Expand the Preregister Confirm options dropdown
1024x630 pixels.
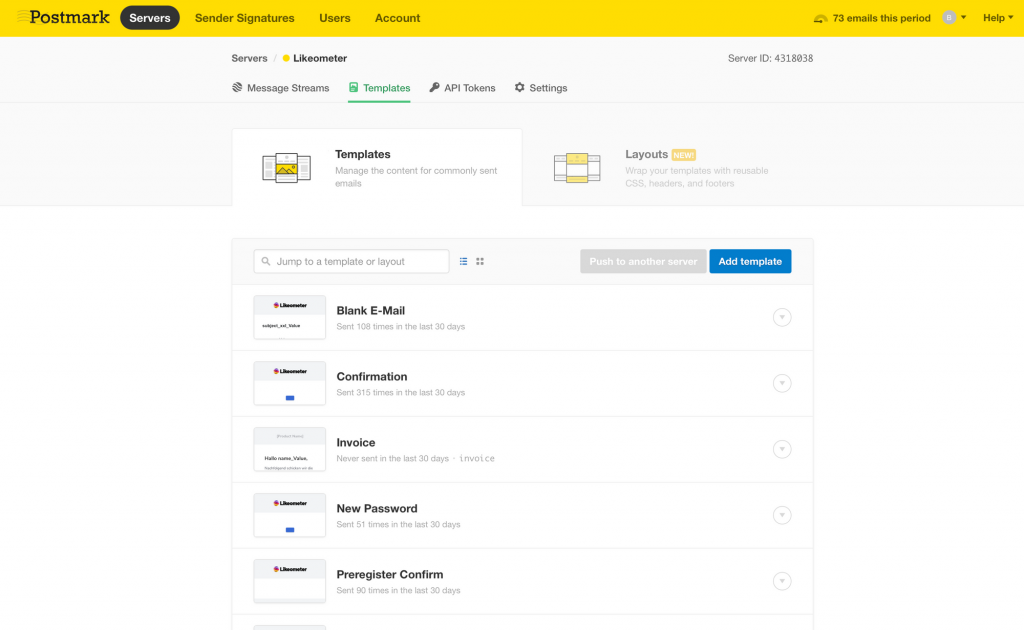(782, 581)
